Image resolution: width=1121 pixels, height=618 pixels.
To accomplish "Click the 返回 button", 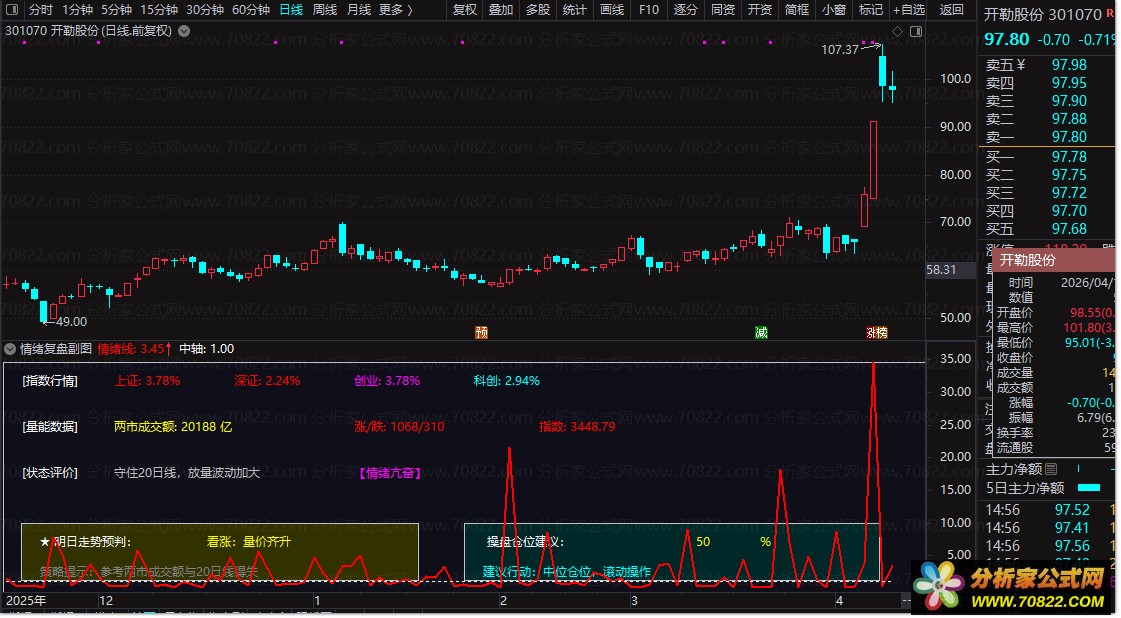I will [952, 10].
